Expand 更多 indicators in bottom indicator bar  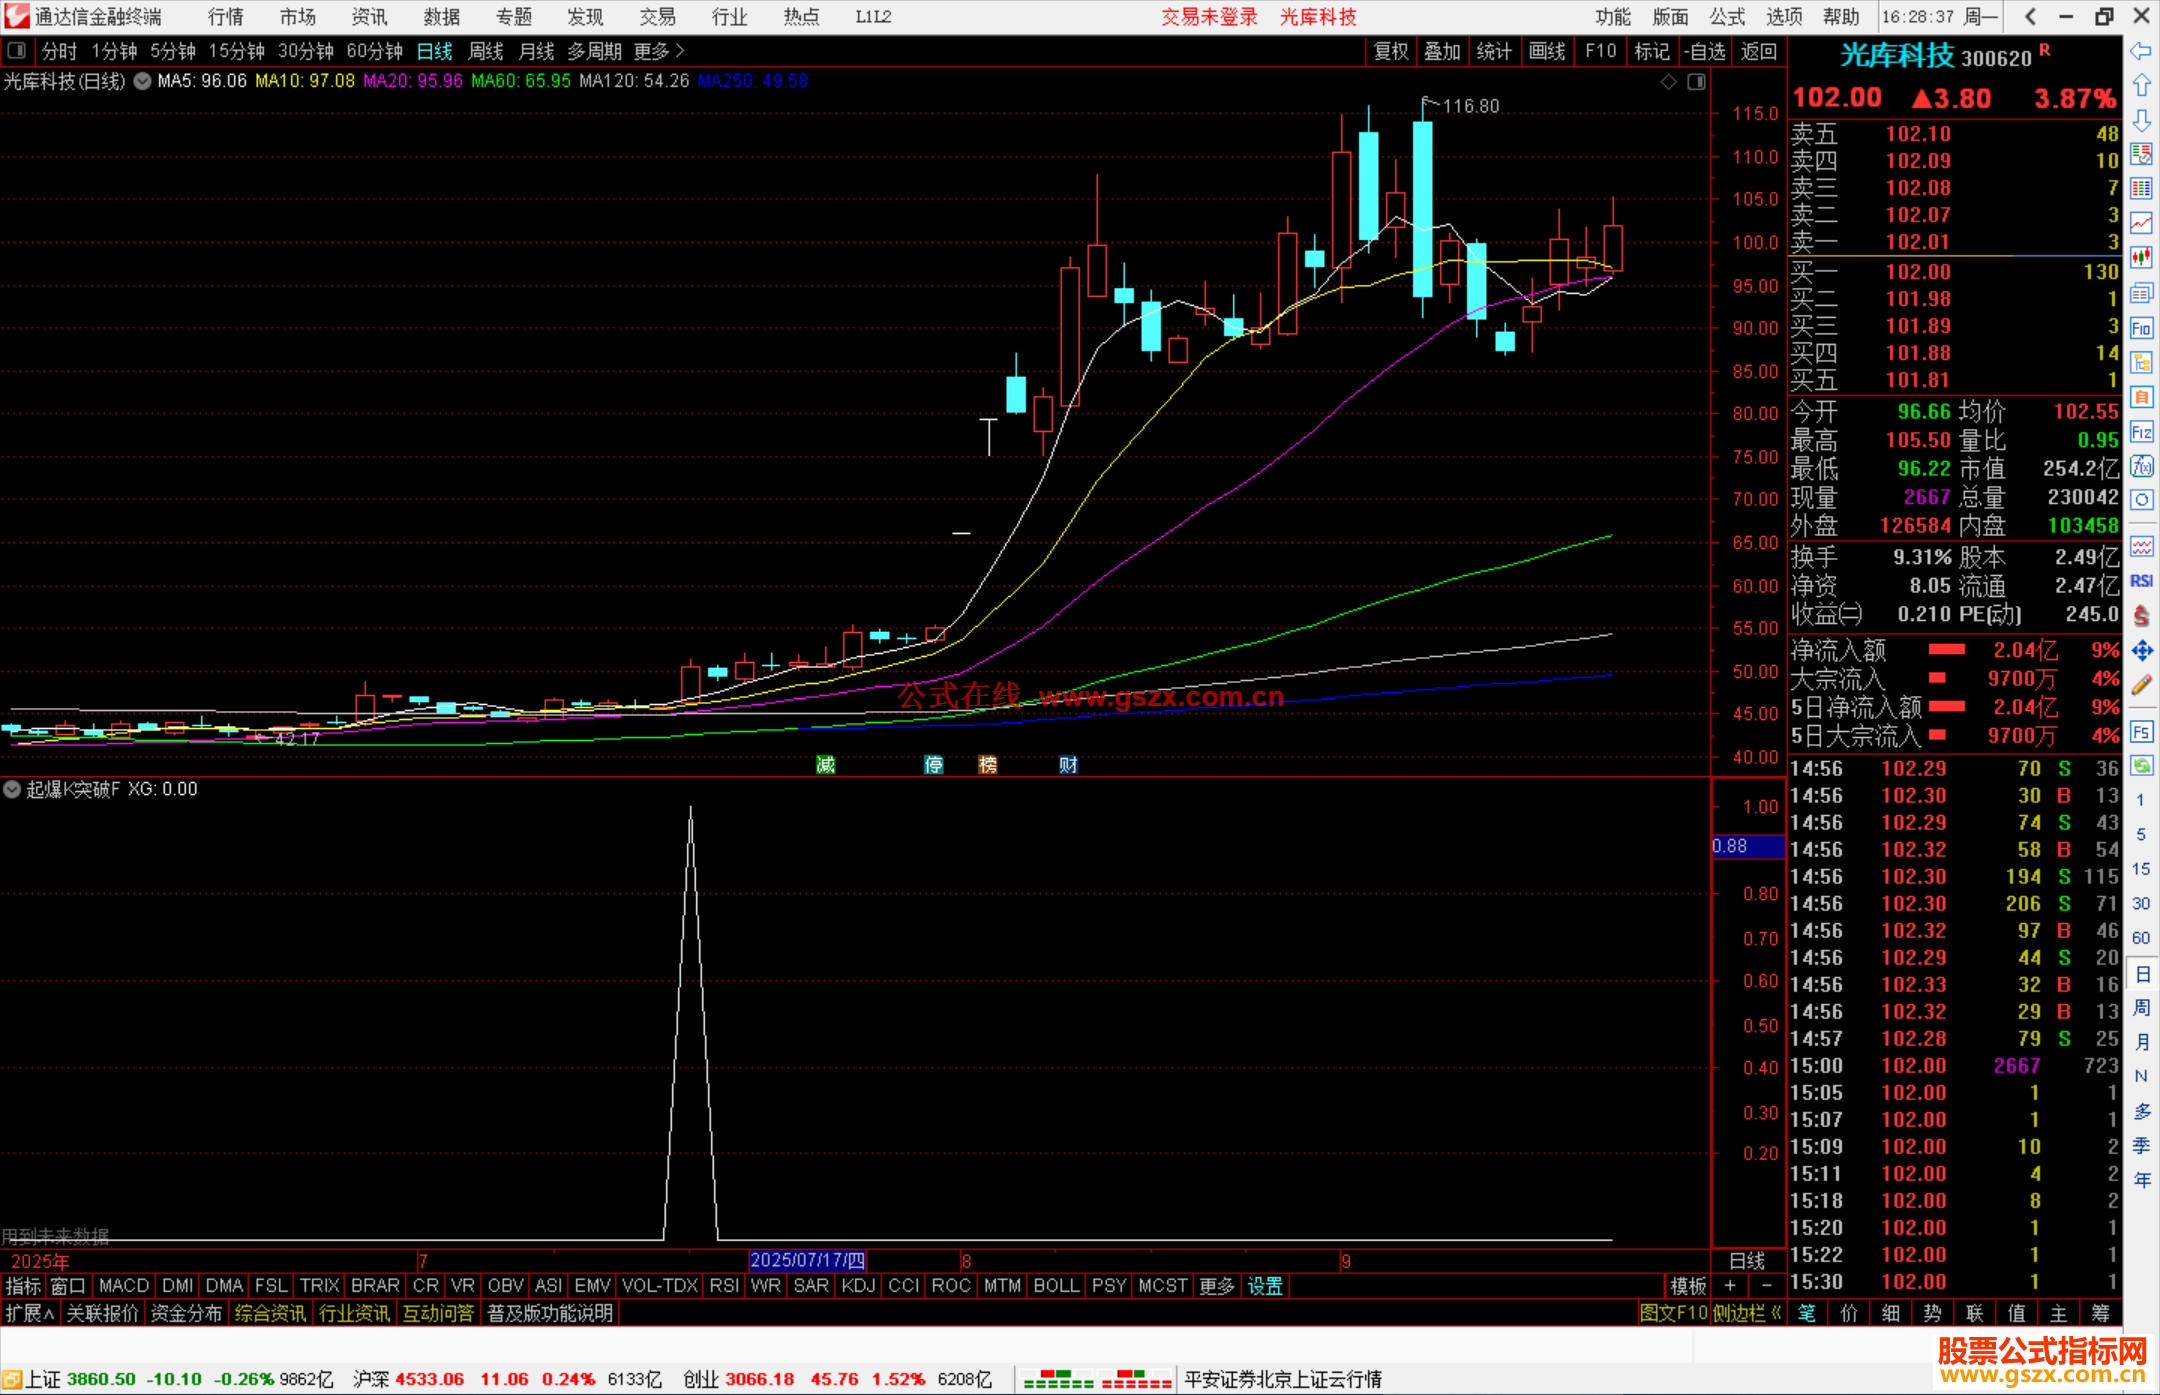1217,1286
